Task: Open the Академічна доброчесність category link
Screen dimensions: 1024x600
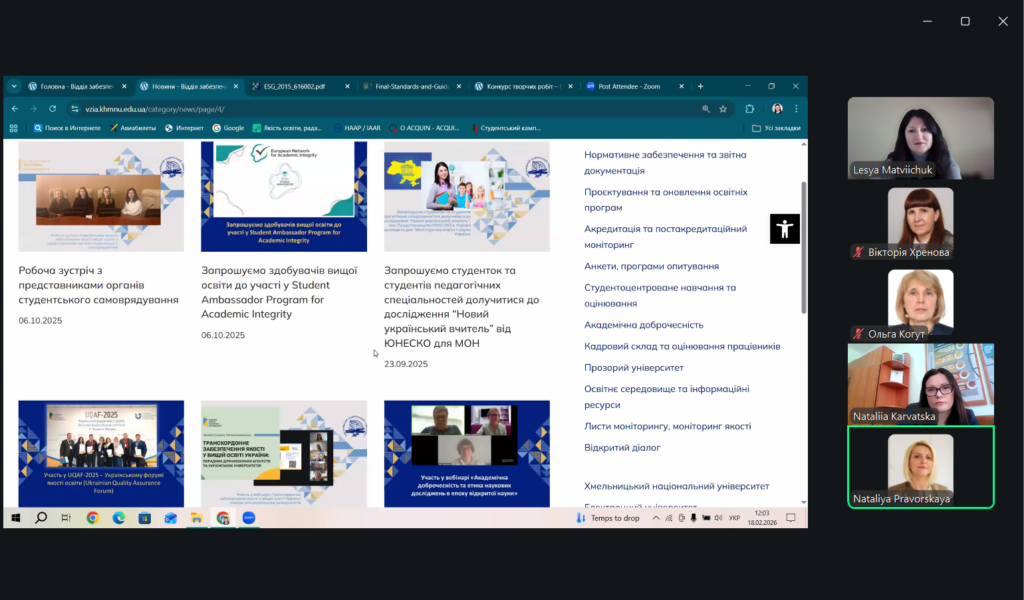Action: click(x=643, y=325)
